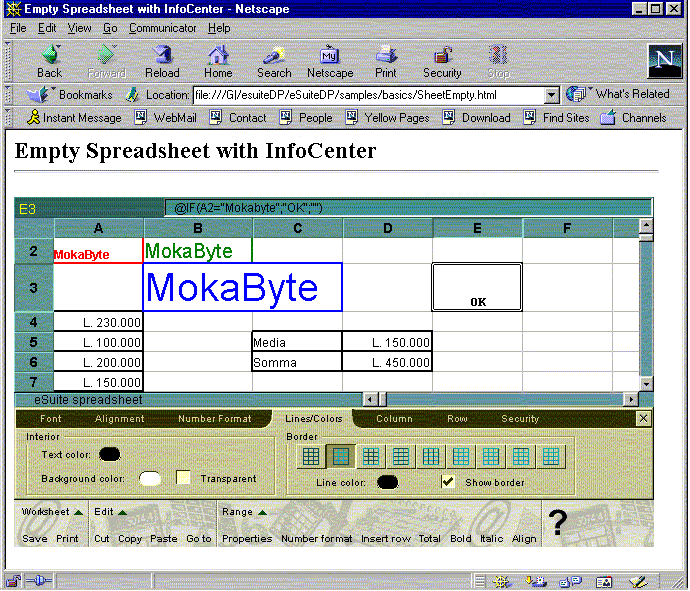Screen dimensions: 690x591
Task: Click spreadsheet vertical scrollbar down arrow
Action: point(646,384)
